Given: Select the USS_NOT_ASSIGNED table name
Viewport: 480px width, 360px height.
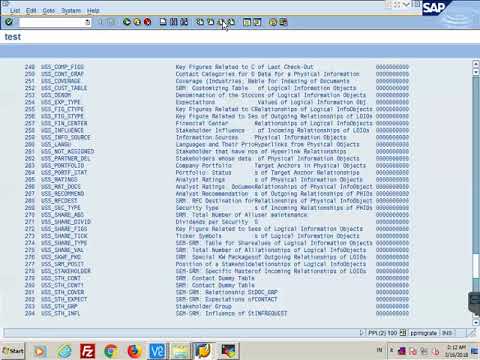Looking at the screenshot, I should coord(67,151).
